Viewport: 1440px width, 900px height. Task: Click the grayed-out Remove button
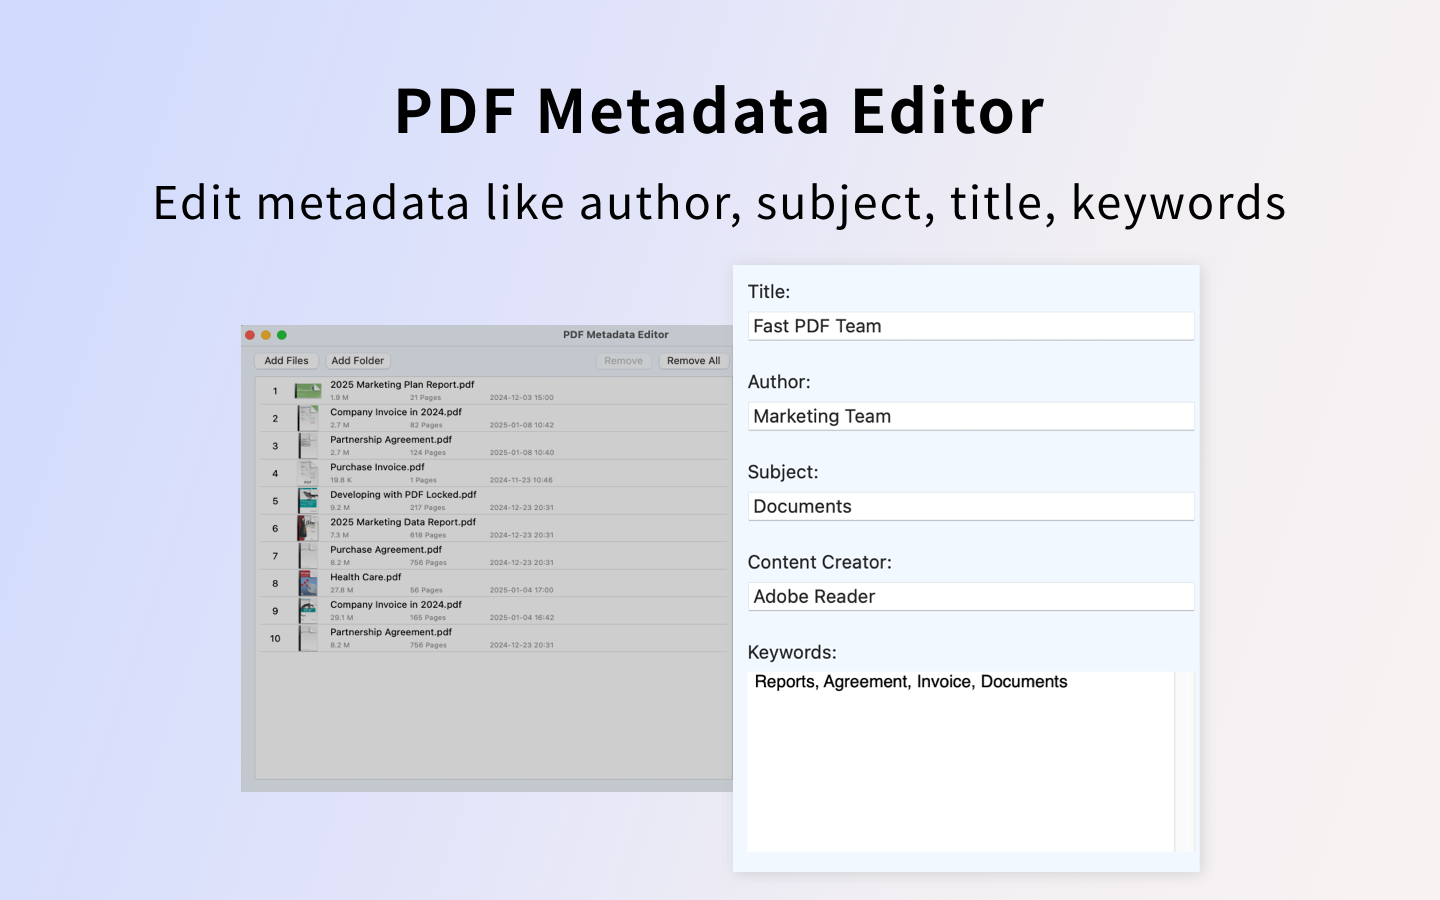coord(624,361)
